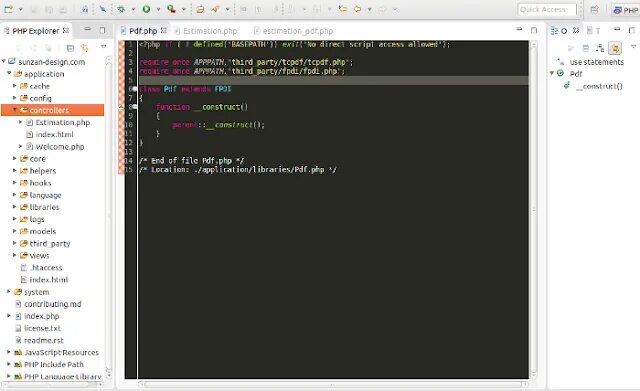
Task: Toggle the highlighted Outline filter button
Action: pos(615,48)
